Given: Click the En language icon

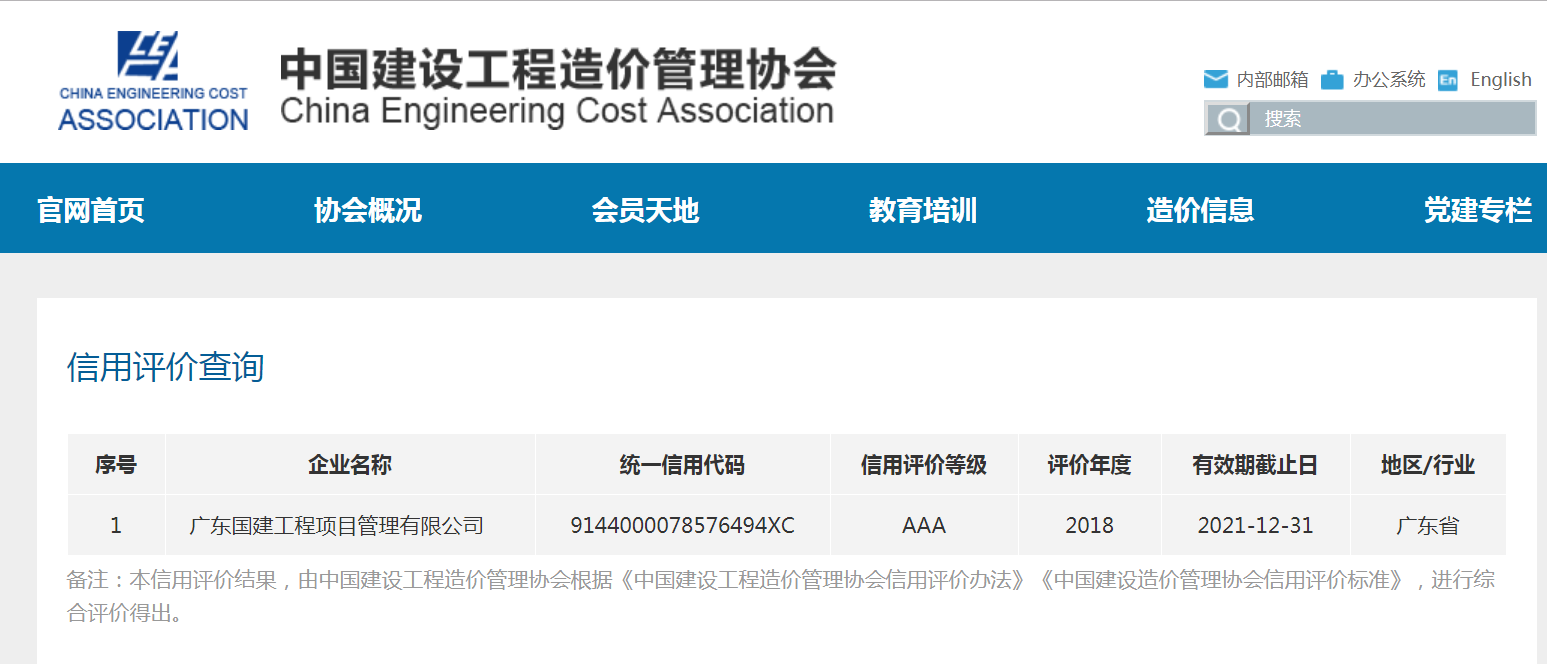Looking at the screenshot, I should [1448, 81].
